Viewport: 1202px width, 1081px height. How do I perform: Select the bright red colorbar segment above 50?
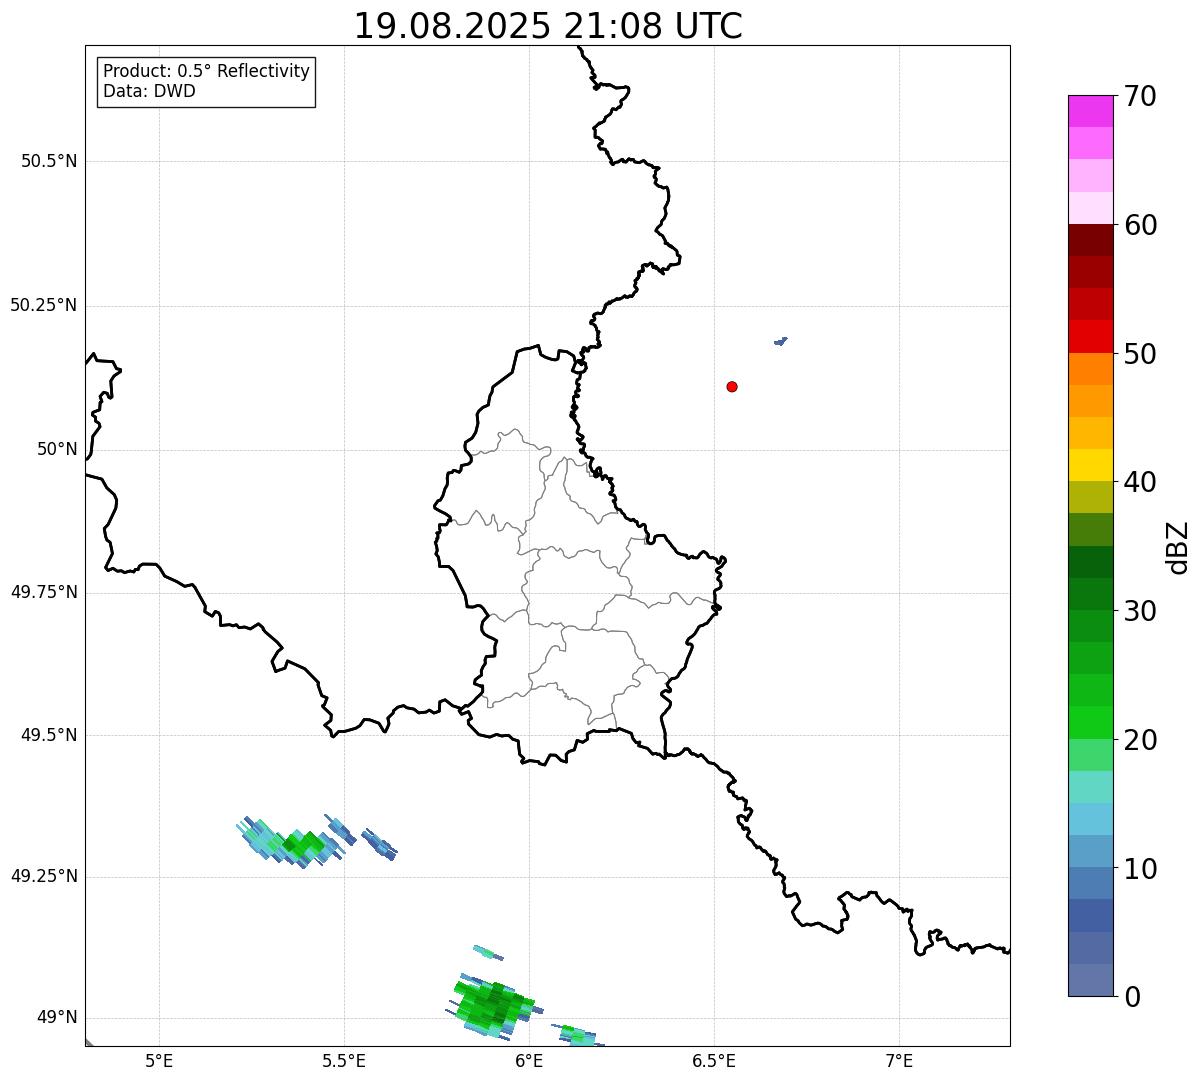pyautogui.click(x=1091, y=336)
